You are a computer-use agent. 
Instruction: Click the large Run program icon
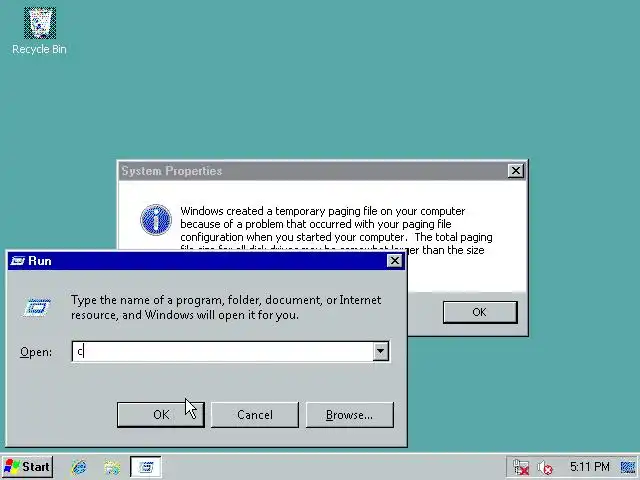pos(37,307)
